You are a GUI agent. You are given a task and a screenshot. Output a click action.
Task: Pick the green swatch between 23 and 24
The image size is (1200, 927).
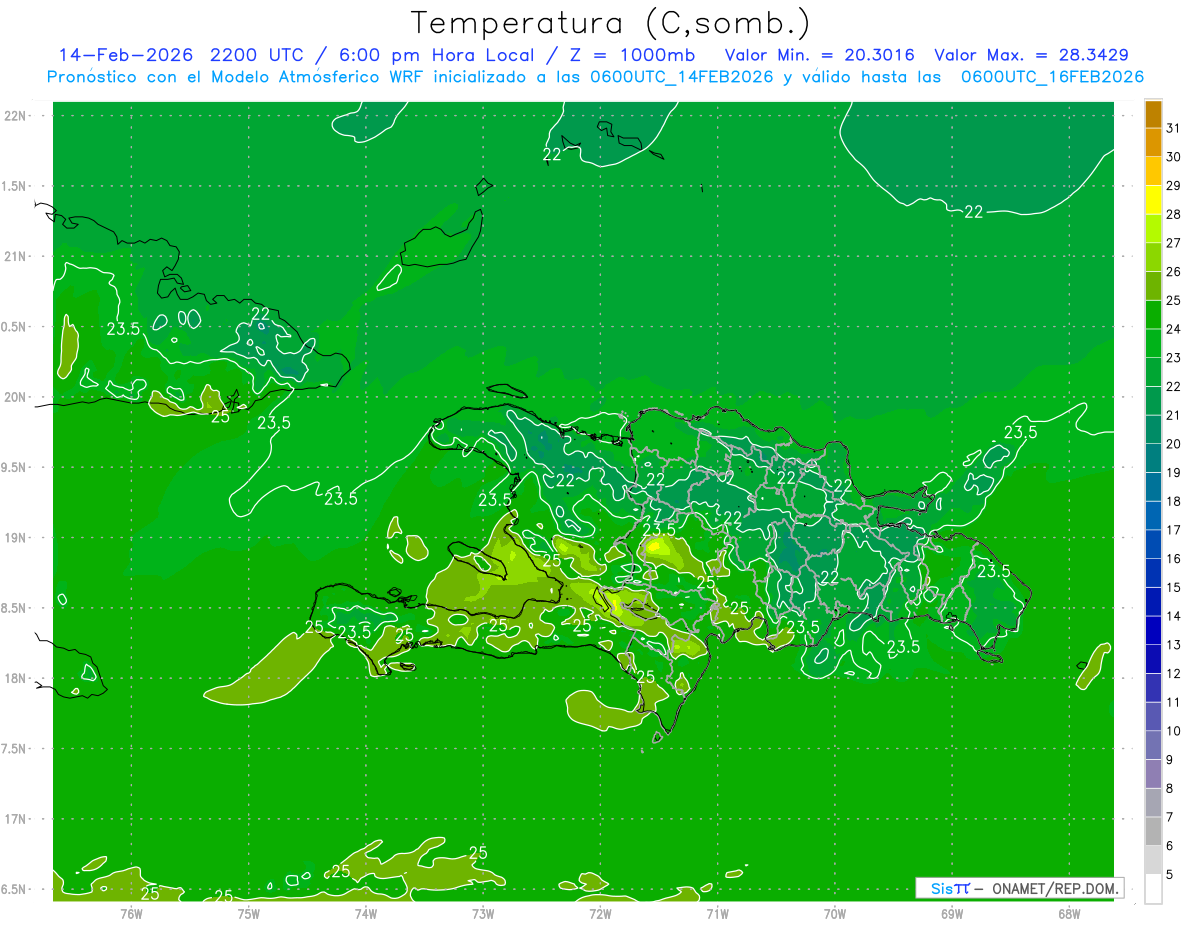coord(1153,343)
